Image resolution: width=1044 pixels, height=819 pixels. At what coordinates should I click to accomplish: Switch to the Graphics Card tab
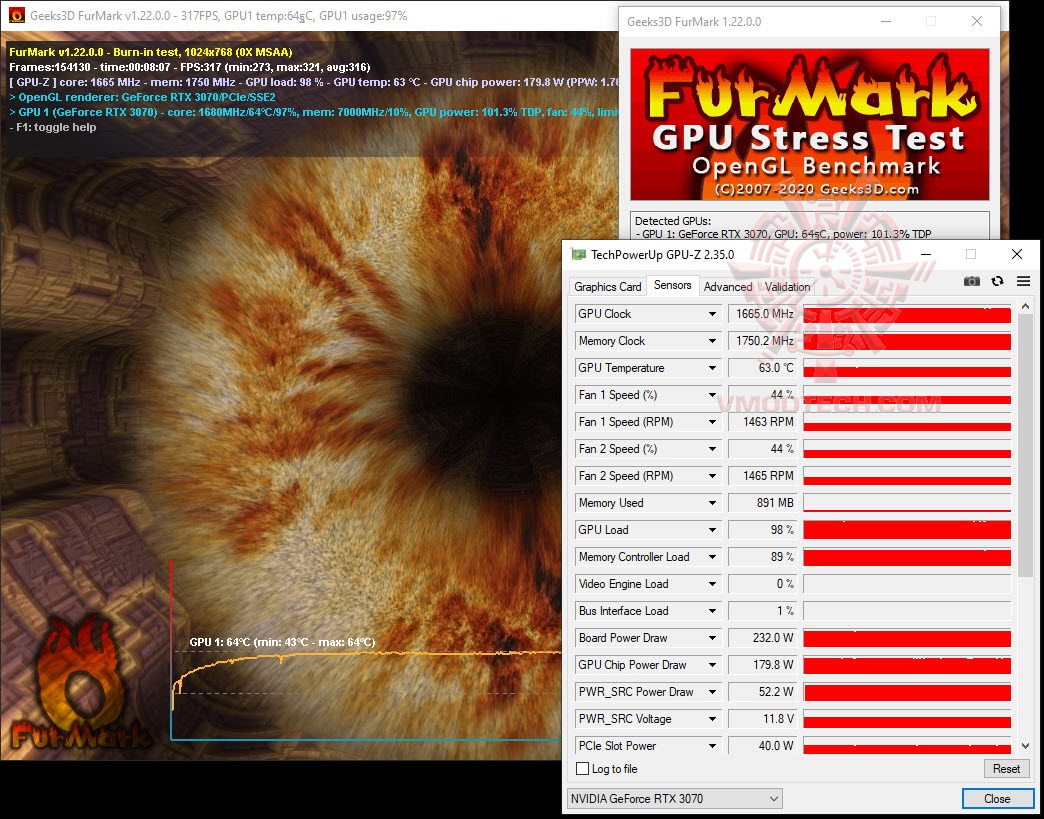pos(607,286)
